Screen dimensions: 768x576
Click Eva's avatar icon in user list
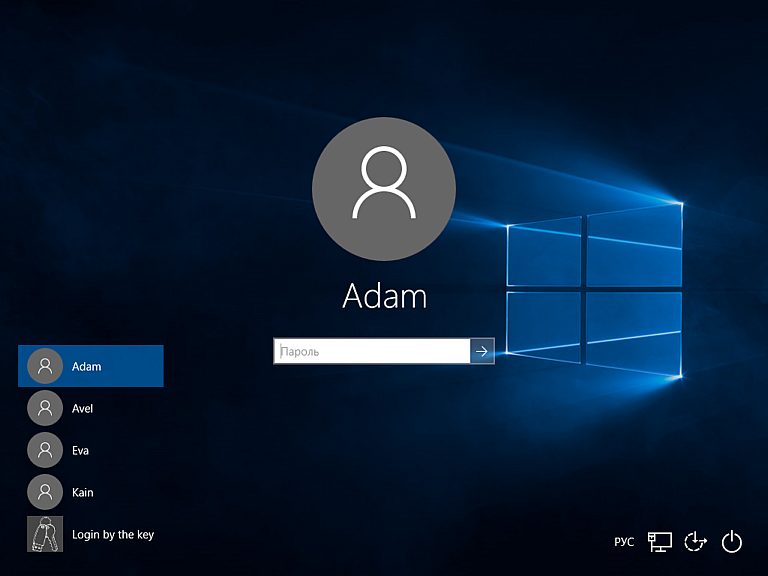click(x=45, y=450)
